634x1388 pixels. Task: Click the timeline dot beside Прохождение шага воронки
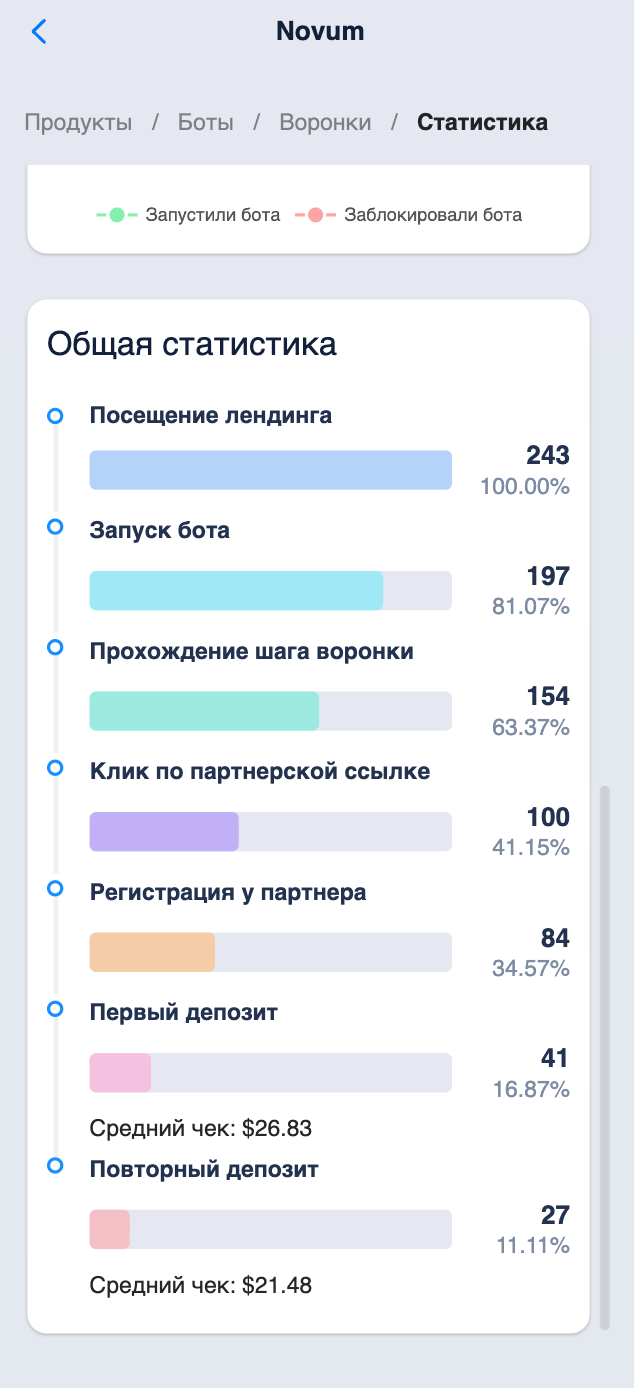[55, 648]
